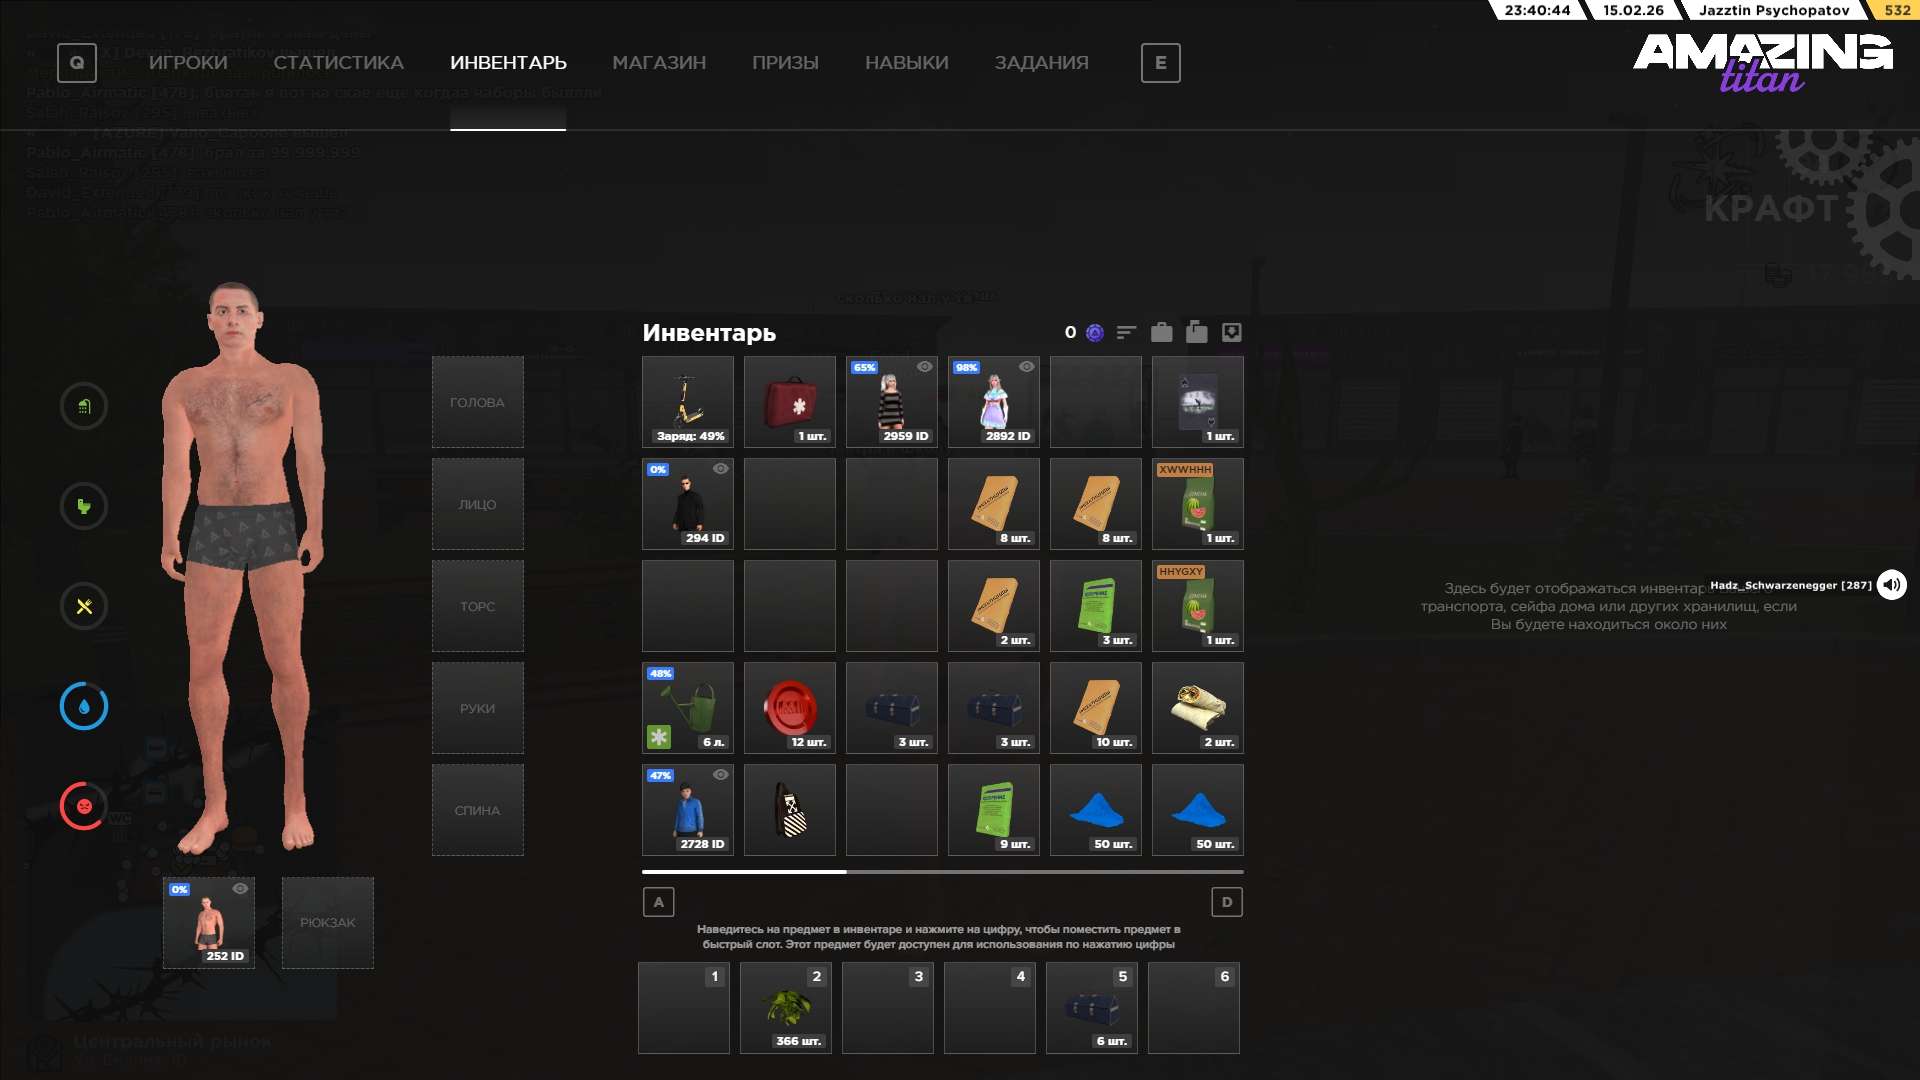Click the briefcase icon in inventory header
Image resolution: width=1920 pixels, height=1080 pixels.
tap(1161, 332)
